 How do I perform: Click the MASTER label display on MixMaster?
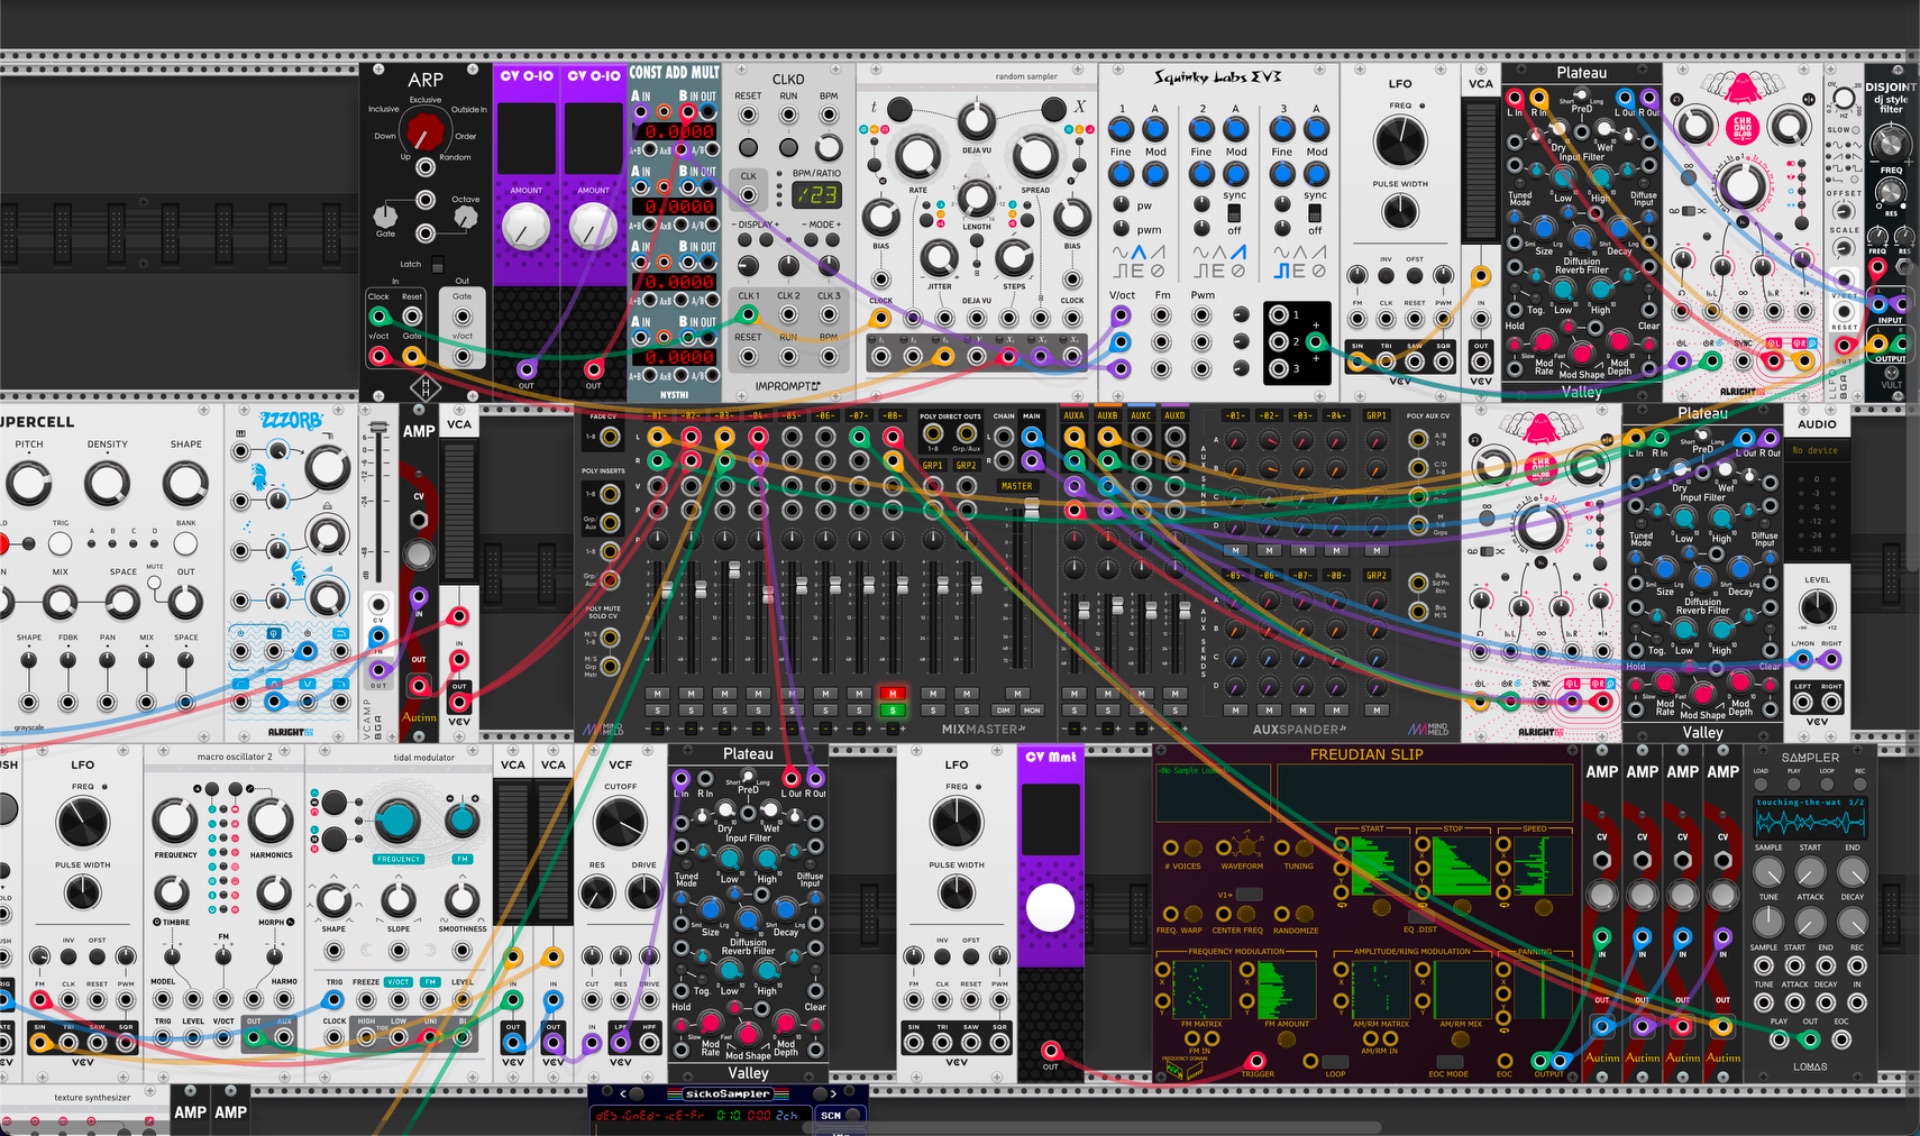1017,486
